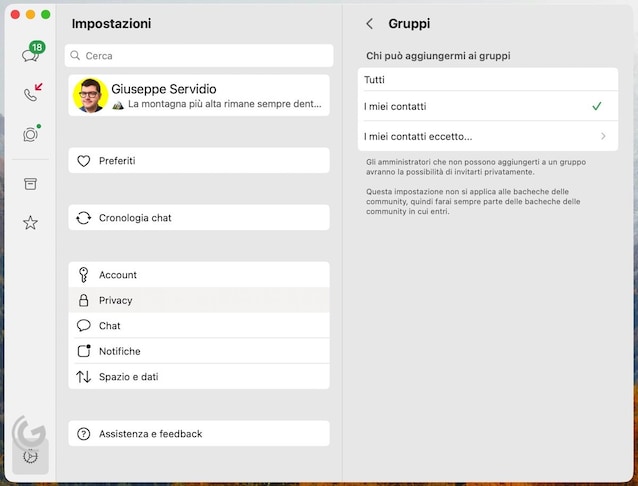Click the Privacy lock icon
This screenshot has width=638, height=486.
coord(84,300)
